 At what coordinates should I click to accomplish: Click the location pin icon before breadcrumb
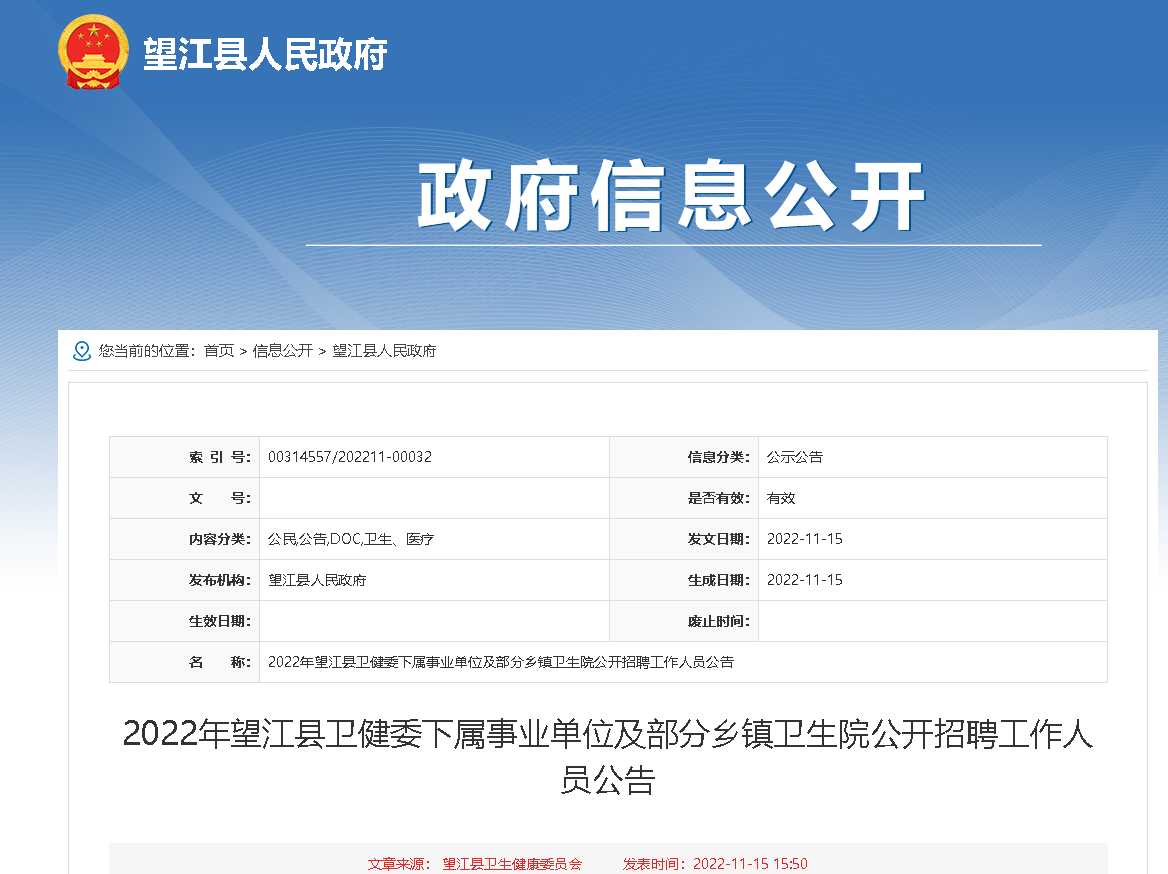pos(82,351)
